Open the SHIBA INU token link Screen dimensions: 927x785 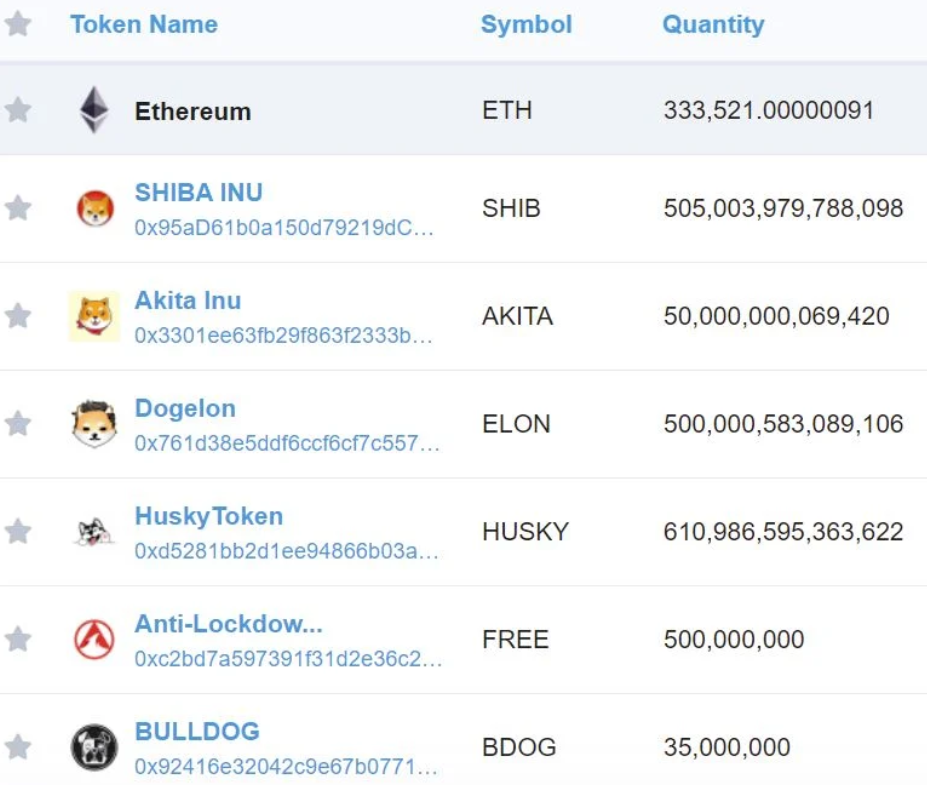pos(199,192)
